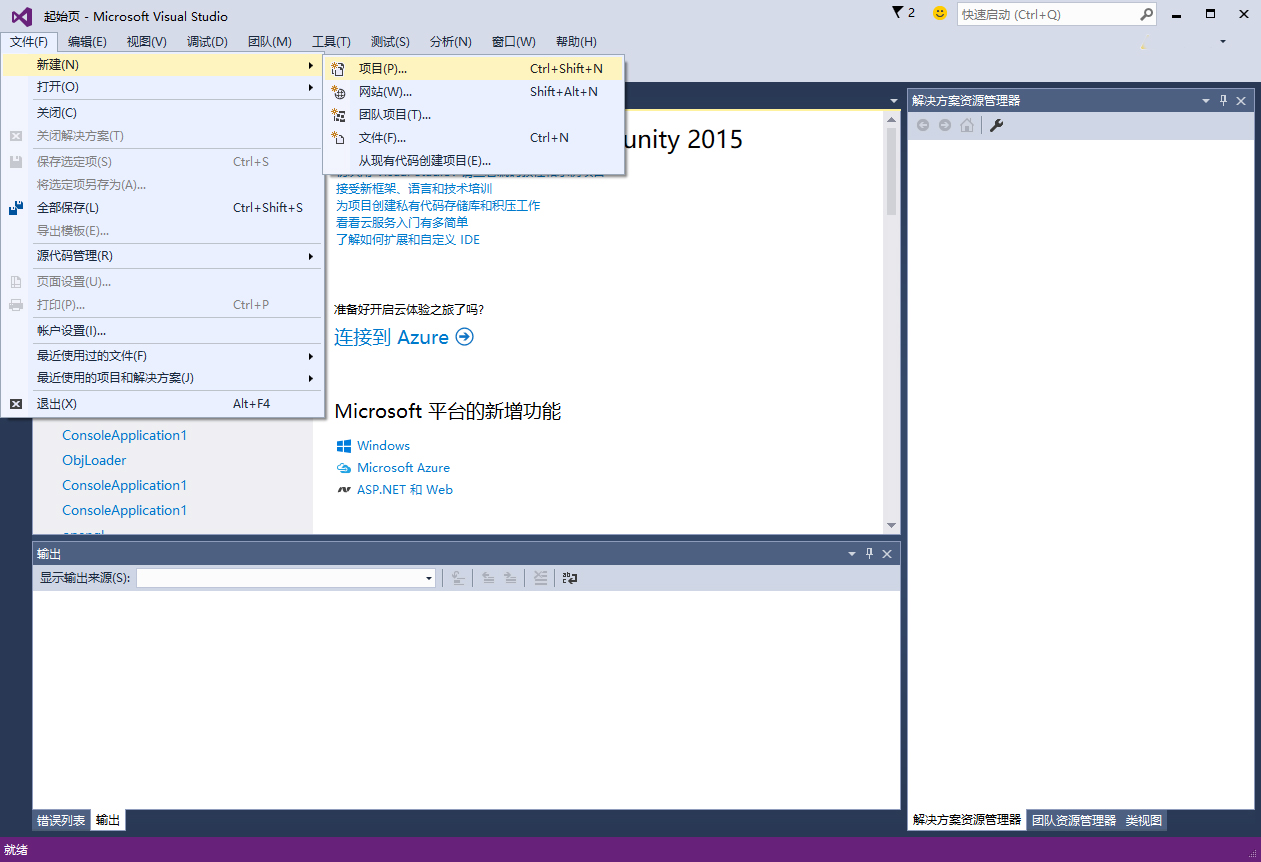The image size is (1261, 862).
Task: Open the account dropdown arrow below Quick Launch
Action: tap(1222, 42)
